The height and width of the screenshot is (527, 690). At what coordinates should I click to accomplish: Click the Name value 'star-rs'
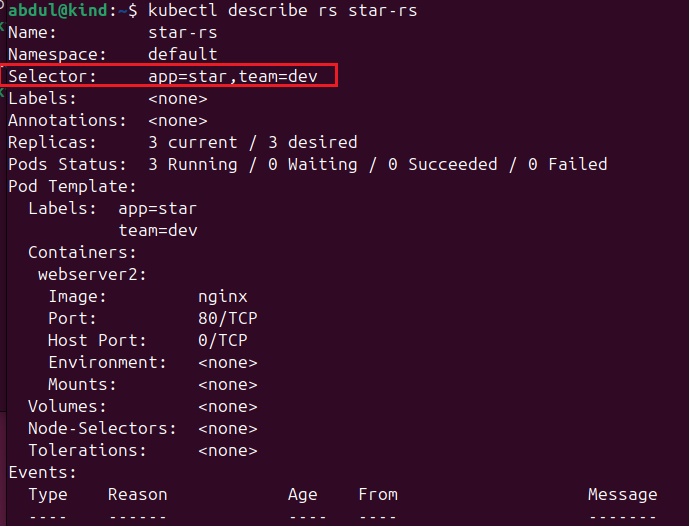[x=182, y=32]
